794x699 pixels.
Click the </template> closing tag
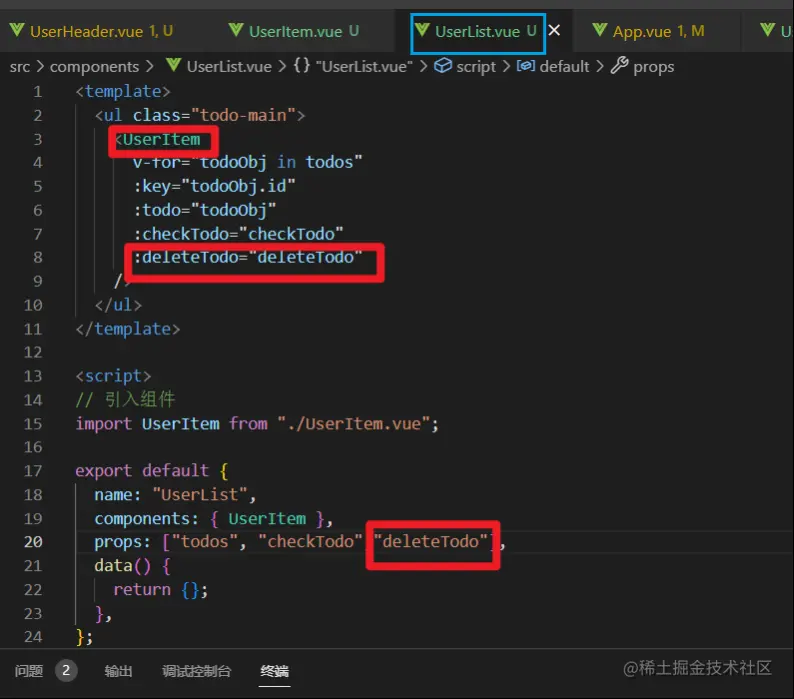pyautogui.click(x=128, y=329)
